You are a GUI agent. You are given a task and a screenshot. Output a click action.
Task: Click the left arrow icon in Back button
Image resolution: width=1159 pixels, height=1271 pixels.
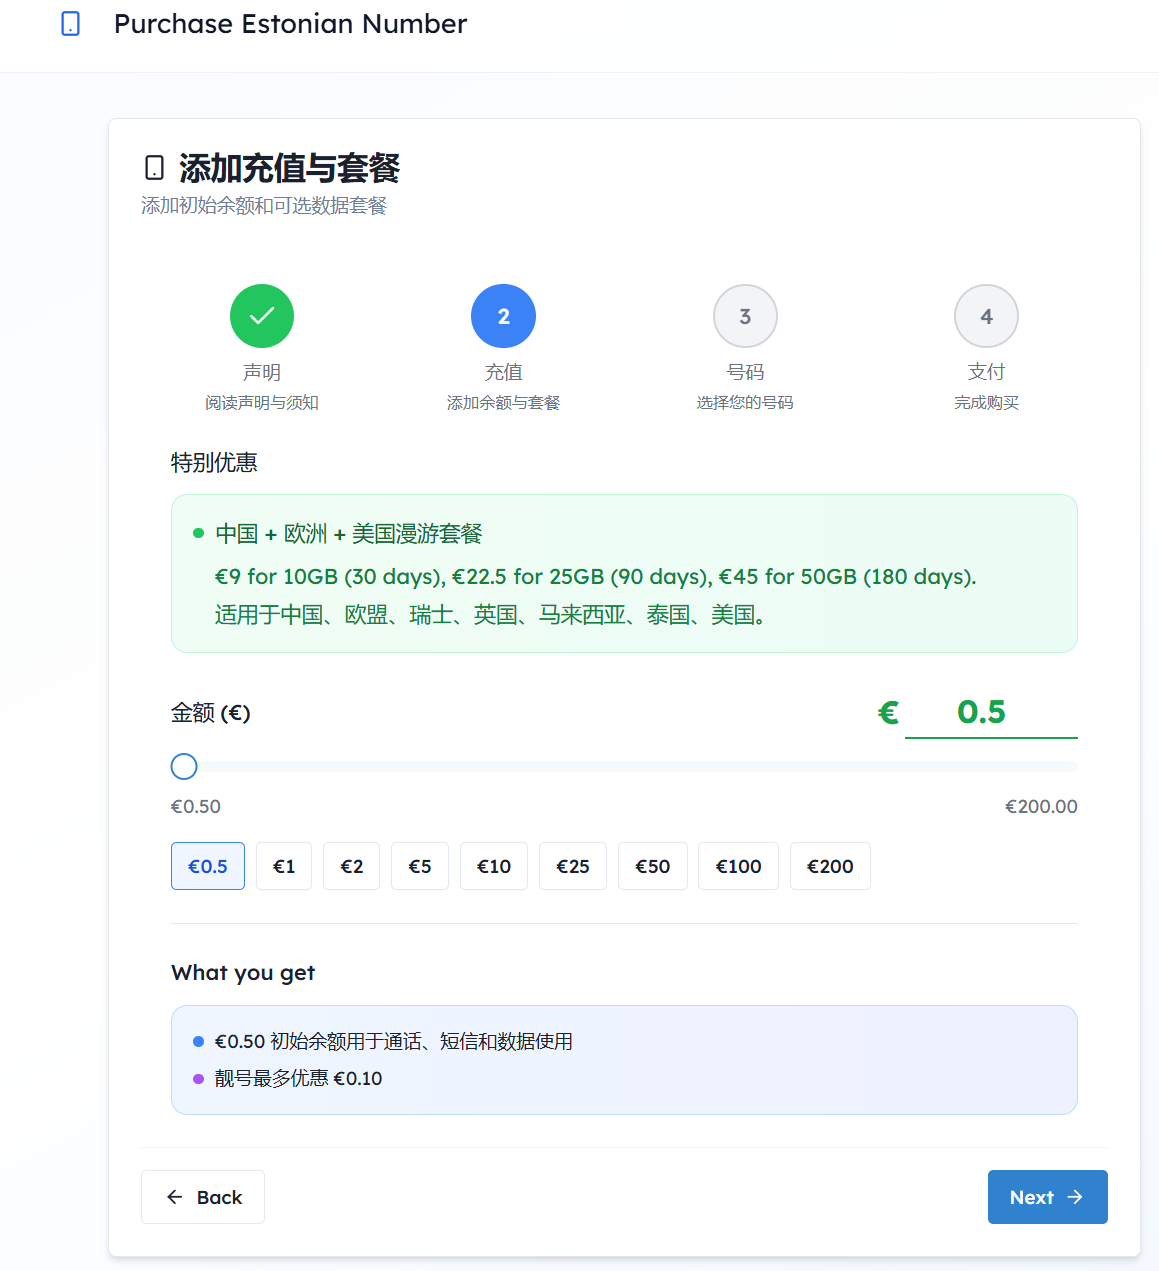point(175,1197)
